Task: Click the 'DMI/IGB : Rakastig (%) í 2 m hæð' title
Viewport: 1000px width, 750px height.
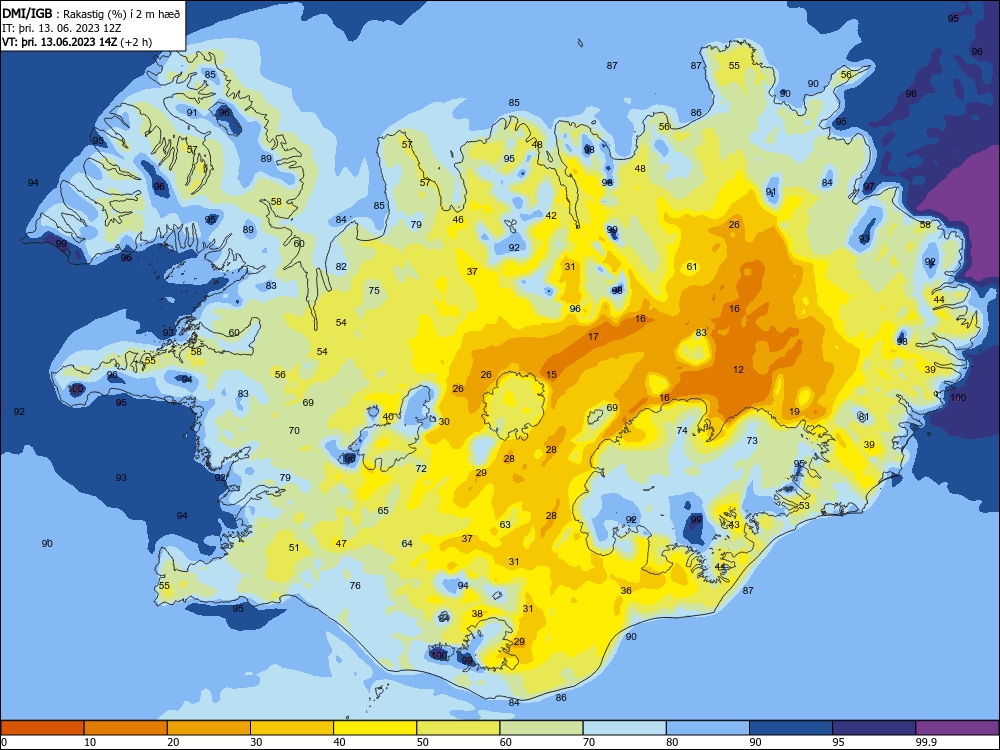Action: (x=91, y=14)
